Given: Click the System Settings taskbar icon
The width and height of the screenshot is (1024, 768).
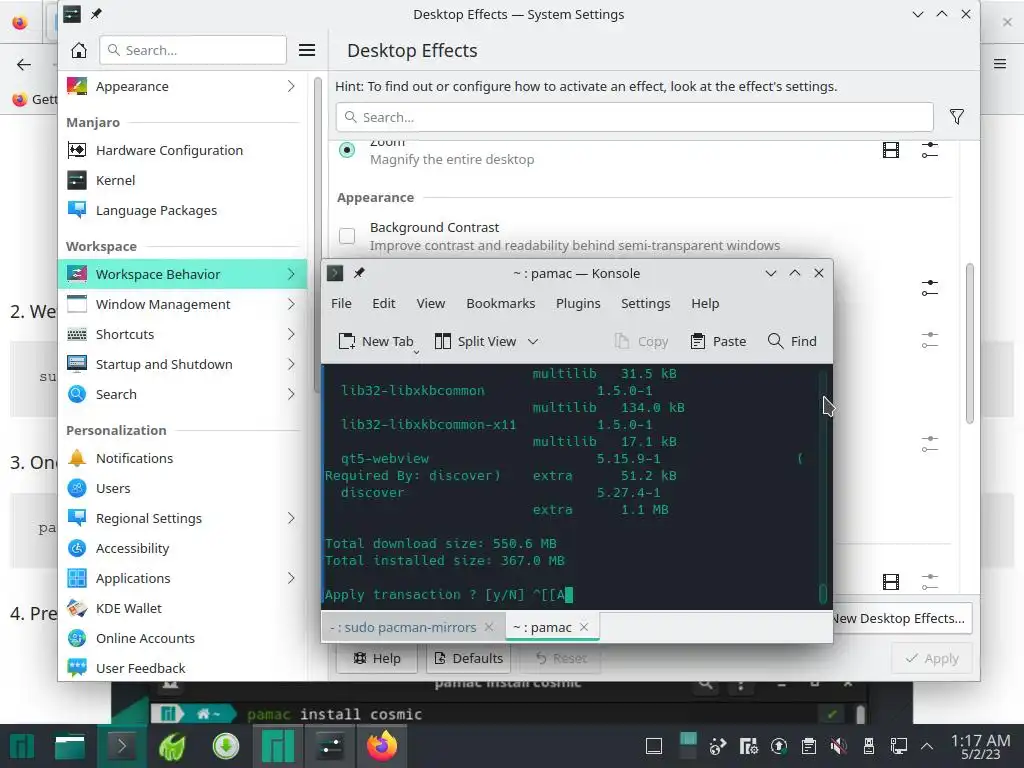Looking at the screenshot, I should (330, 746).
